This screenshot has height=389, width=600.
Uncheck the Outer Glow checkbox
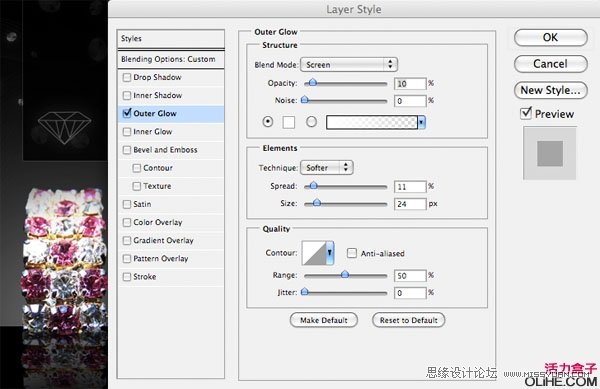(x=127, y=113)
